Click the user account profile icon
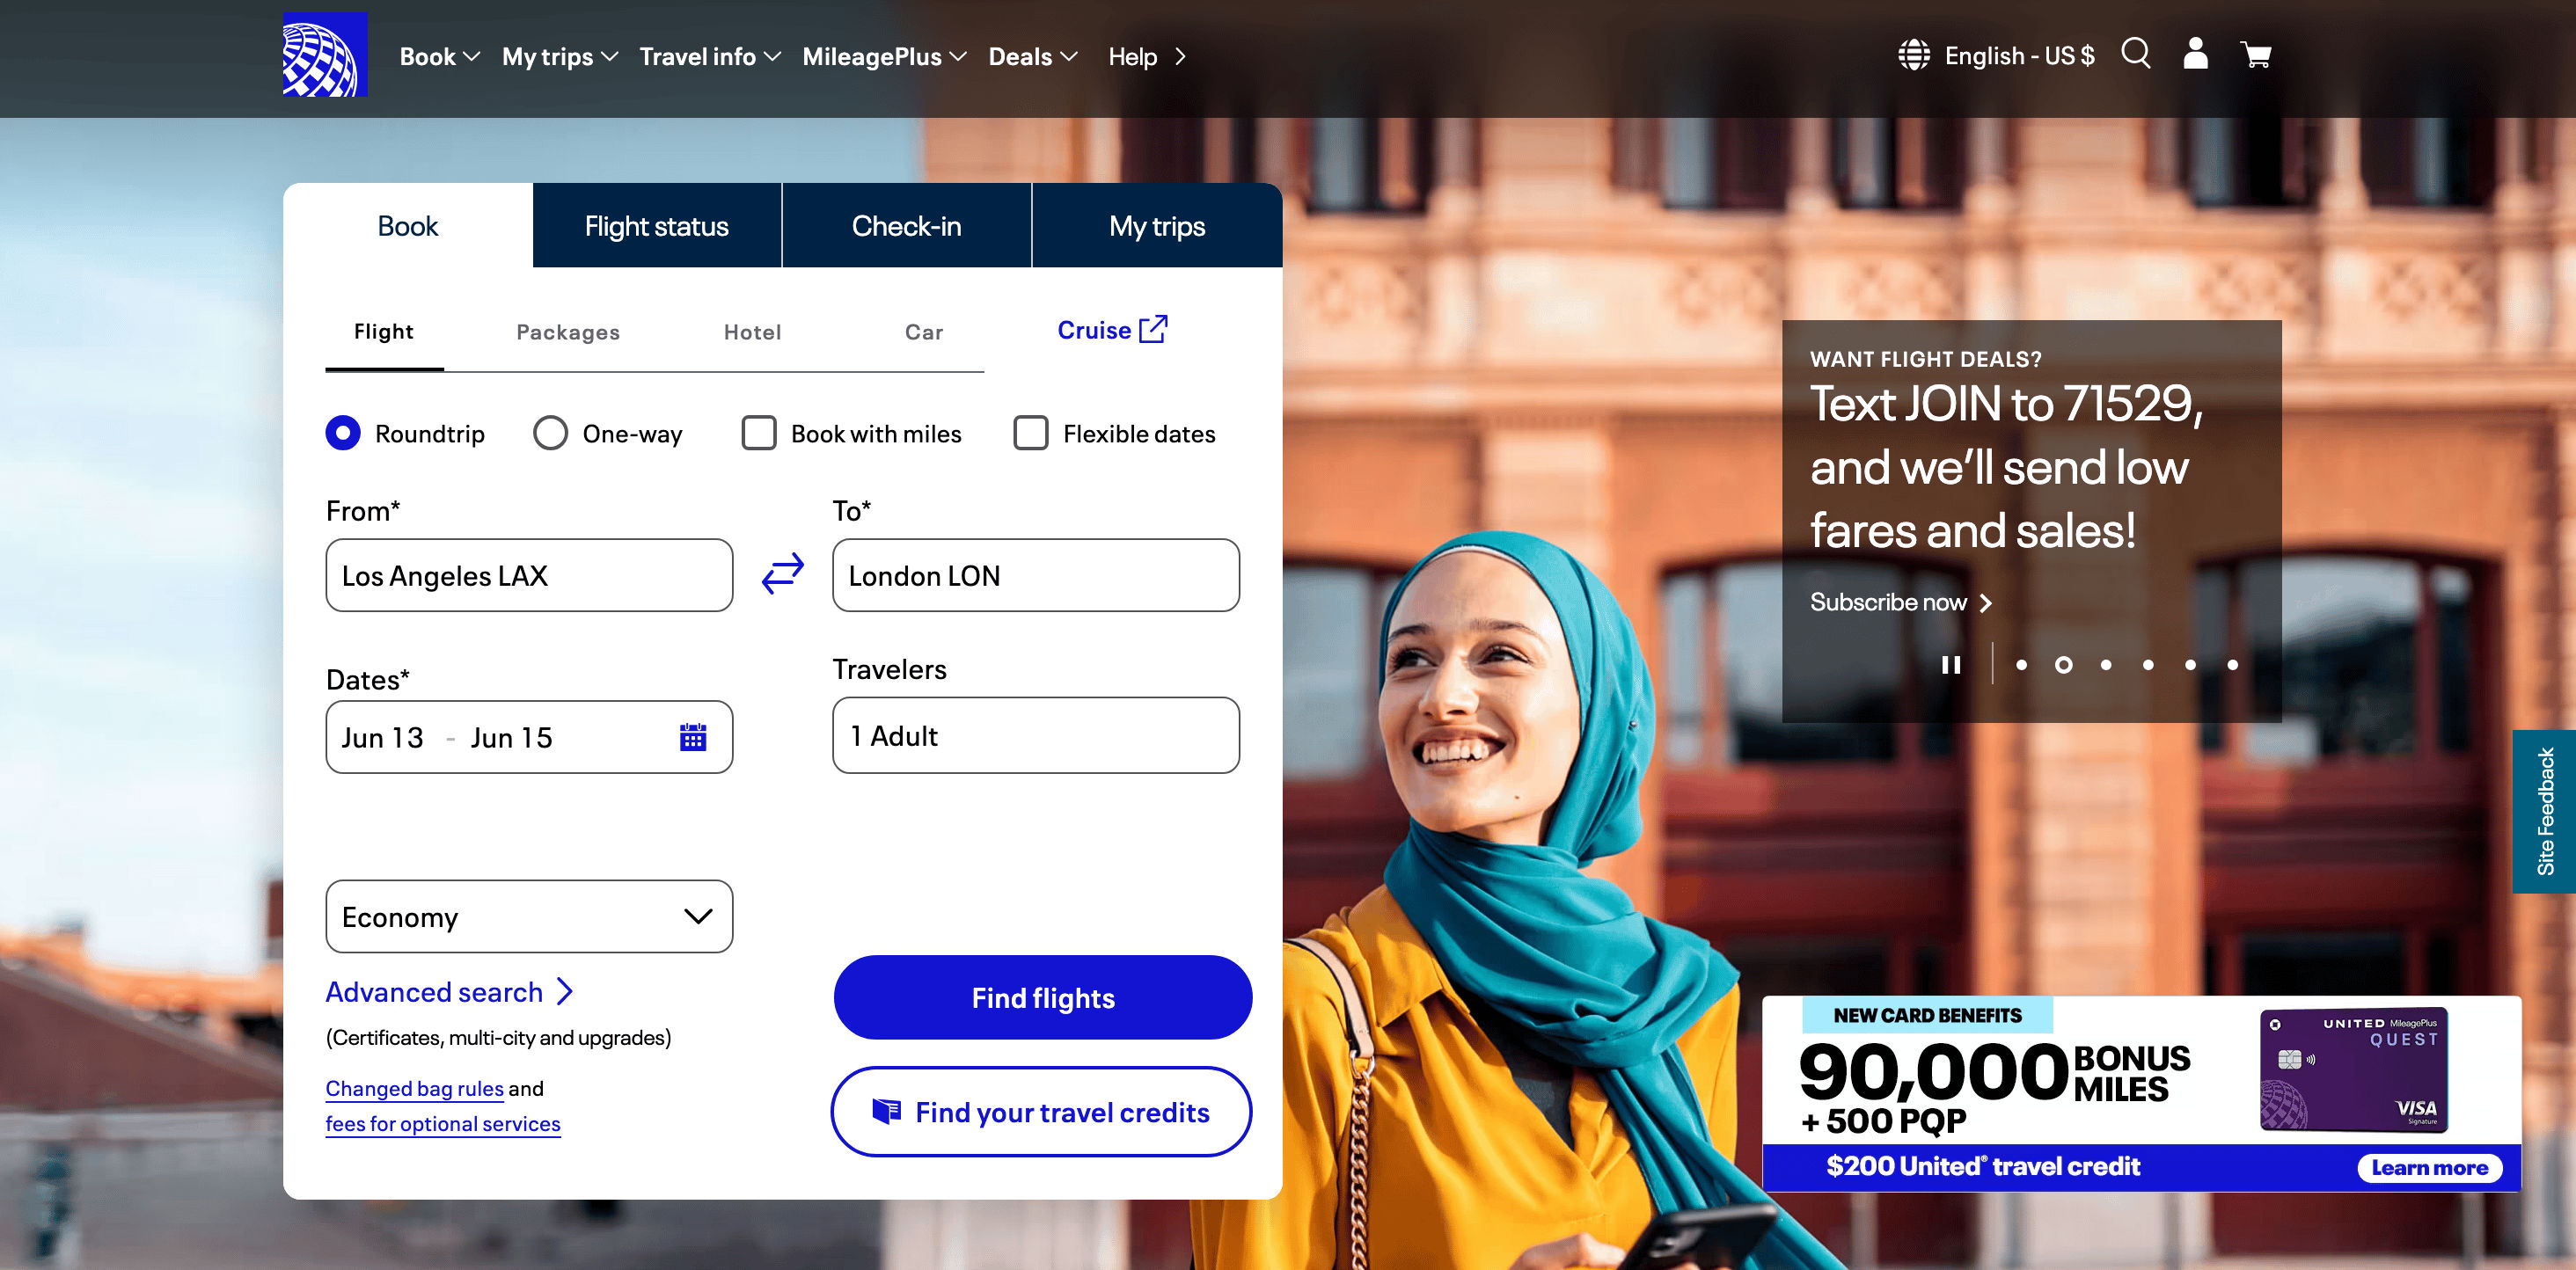 coord(2195,54)
